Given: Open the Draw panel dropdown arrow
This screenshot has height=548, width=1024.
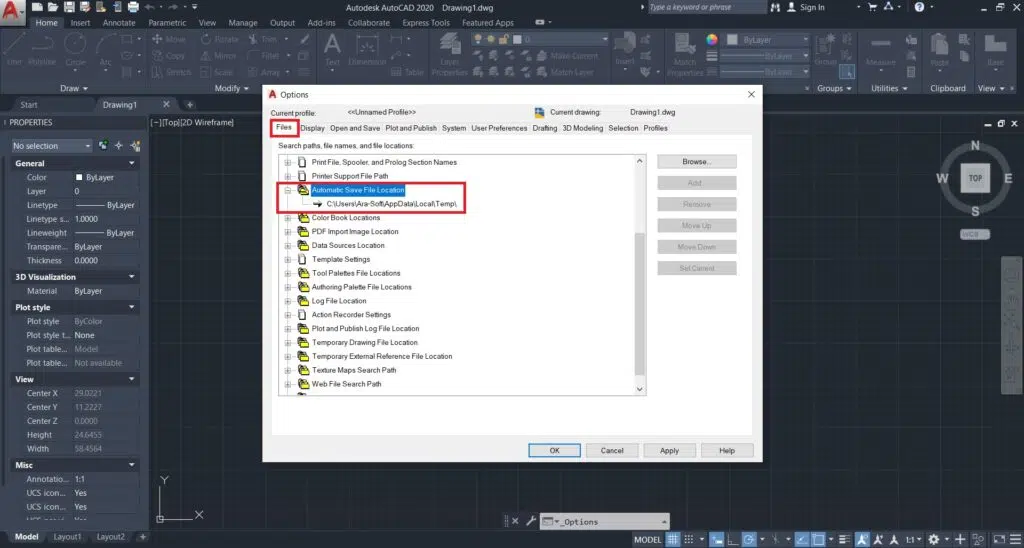Looking at the screenshot, I should 86,88.
